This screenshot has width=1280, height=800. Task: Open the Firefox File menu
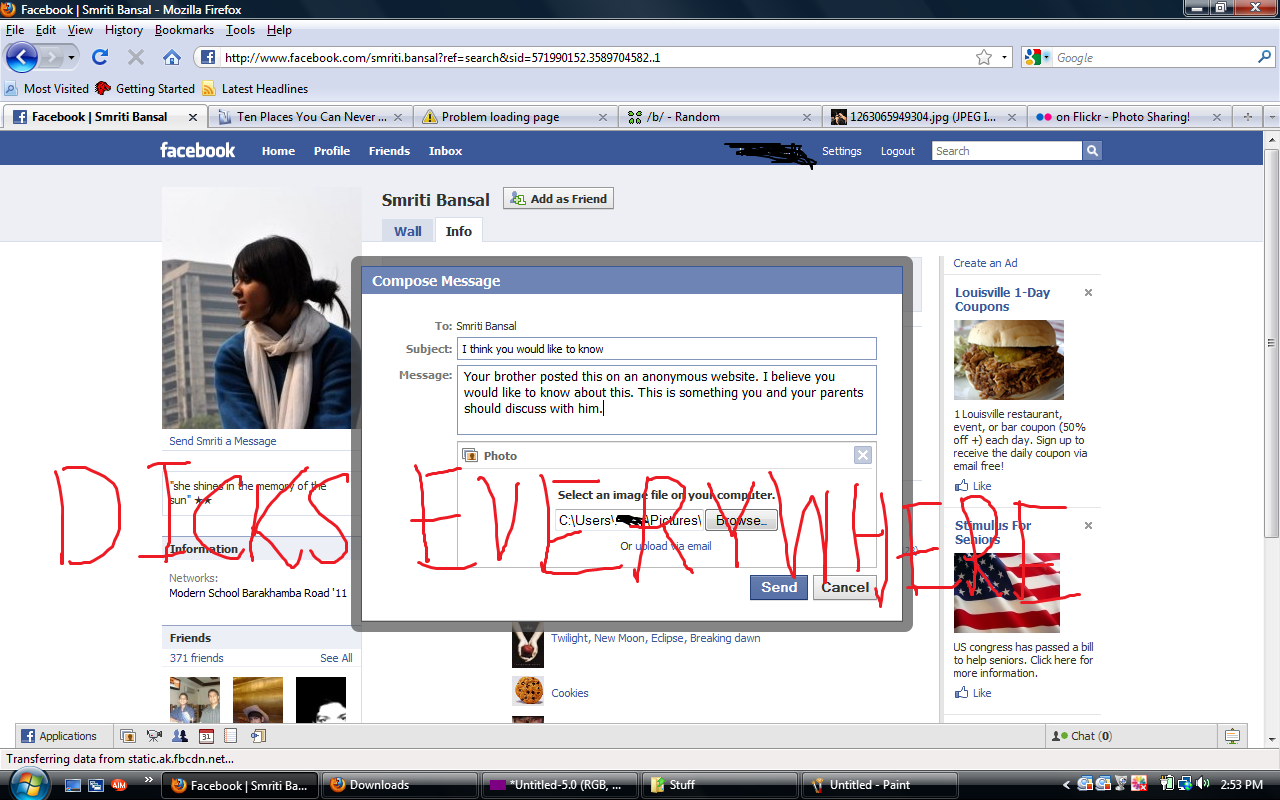click(14, 30)
